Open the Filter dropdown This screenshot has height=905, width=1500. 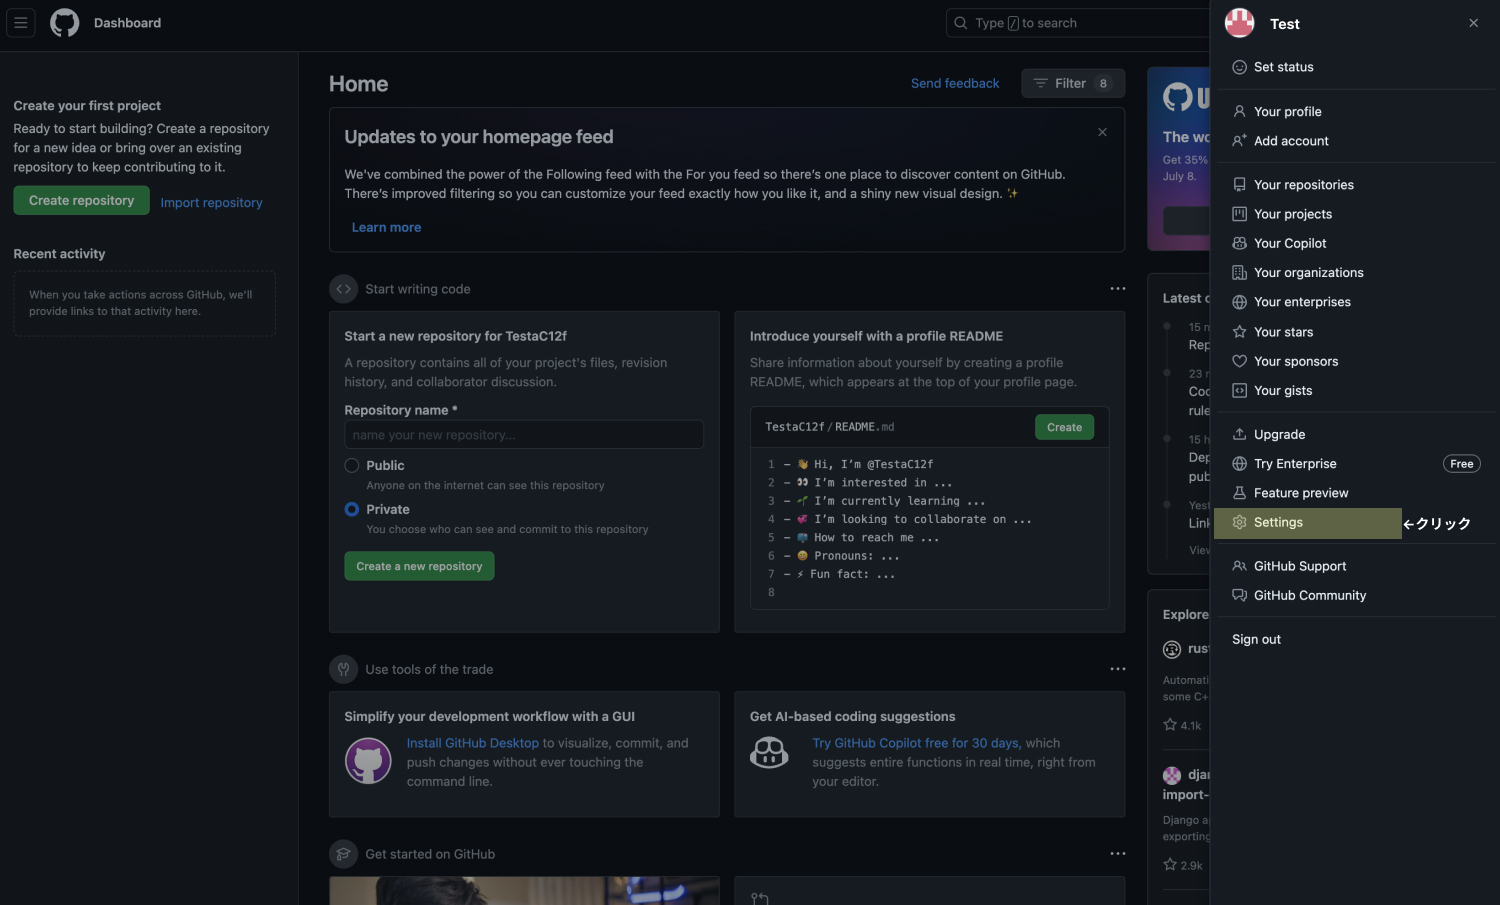(x=1072, y=83)
